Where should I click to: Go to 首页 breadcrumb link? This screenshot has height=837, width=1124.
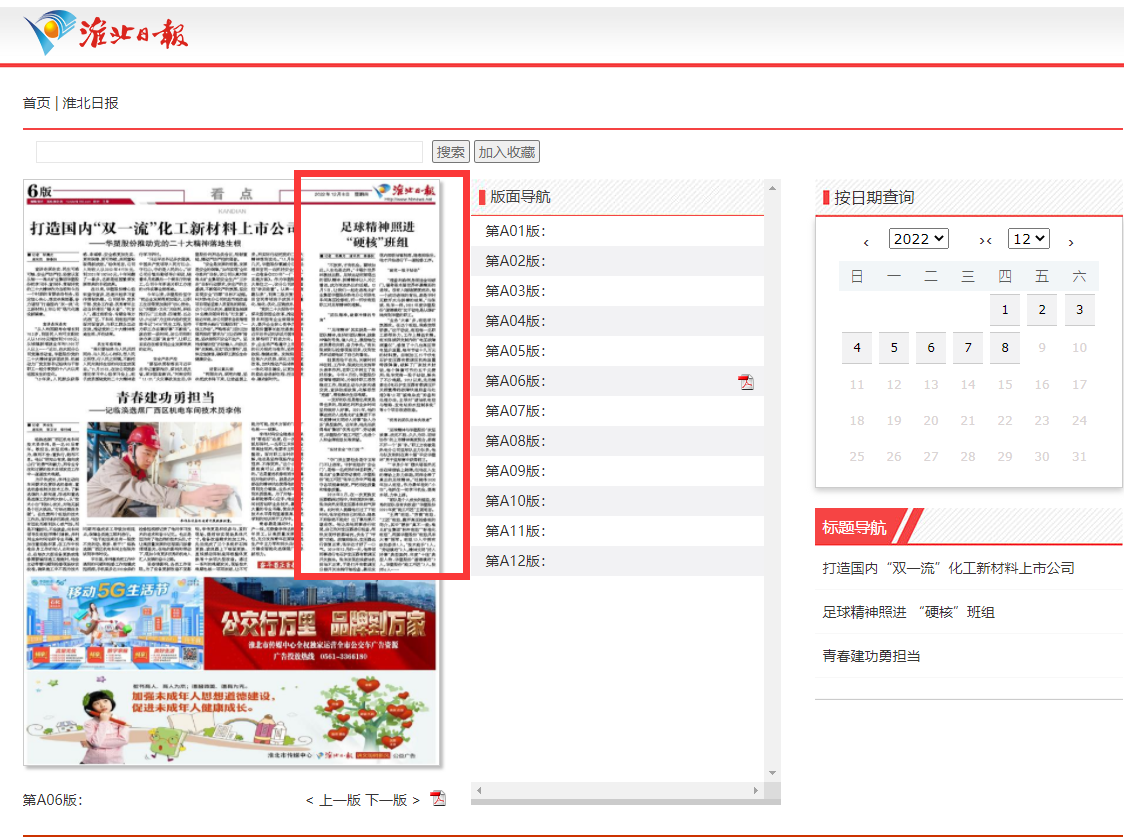[37, 103]
